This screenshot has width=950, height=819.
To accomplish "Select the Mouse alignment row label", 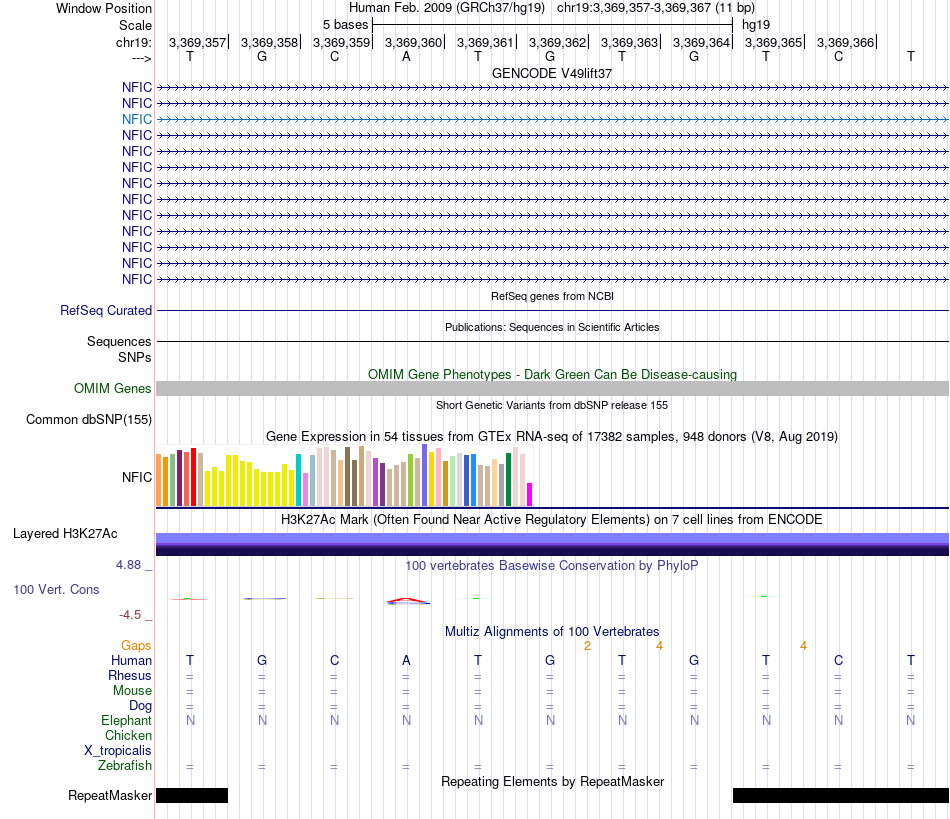I will tap(132, 691).
